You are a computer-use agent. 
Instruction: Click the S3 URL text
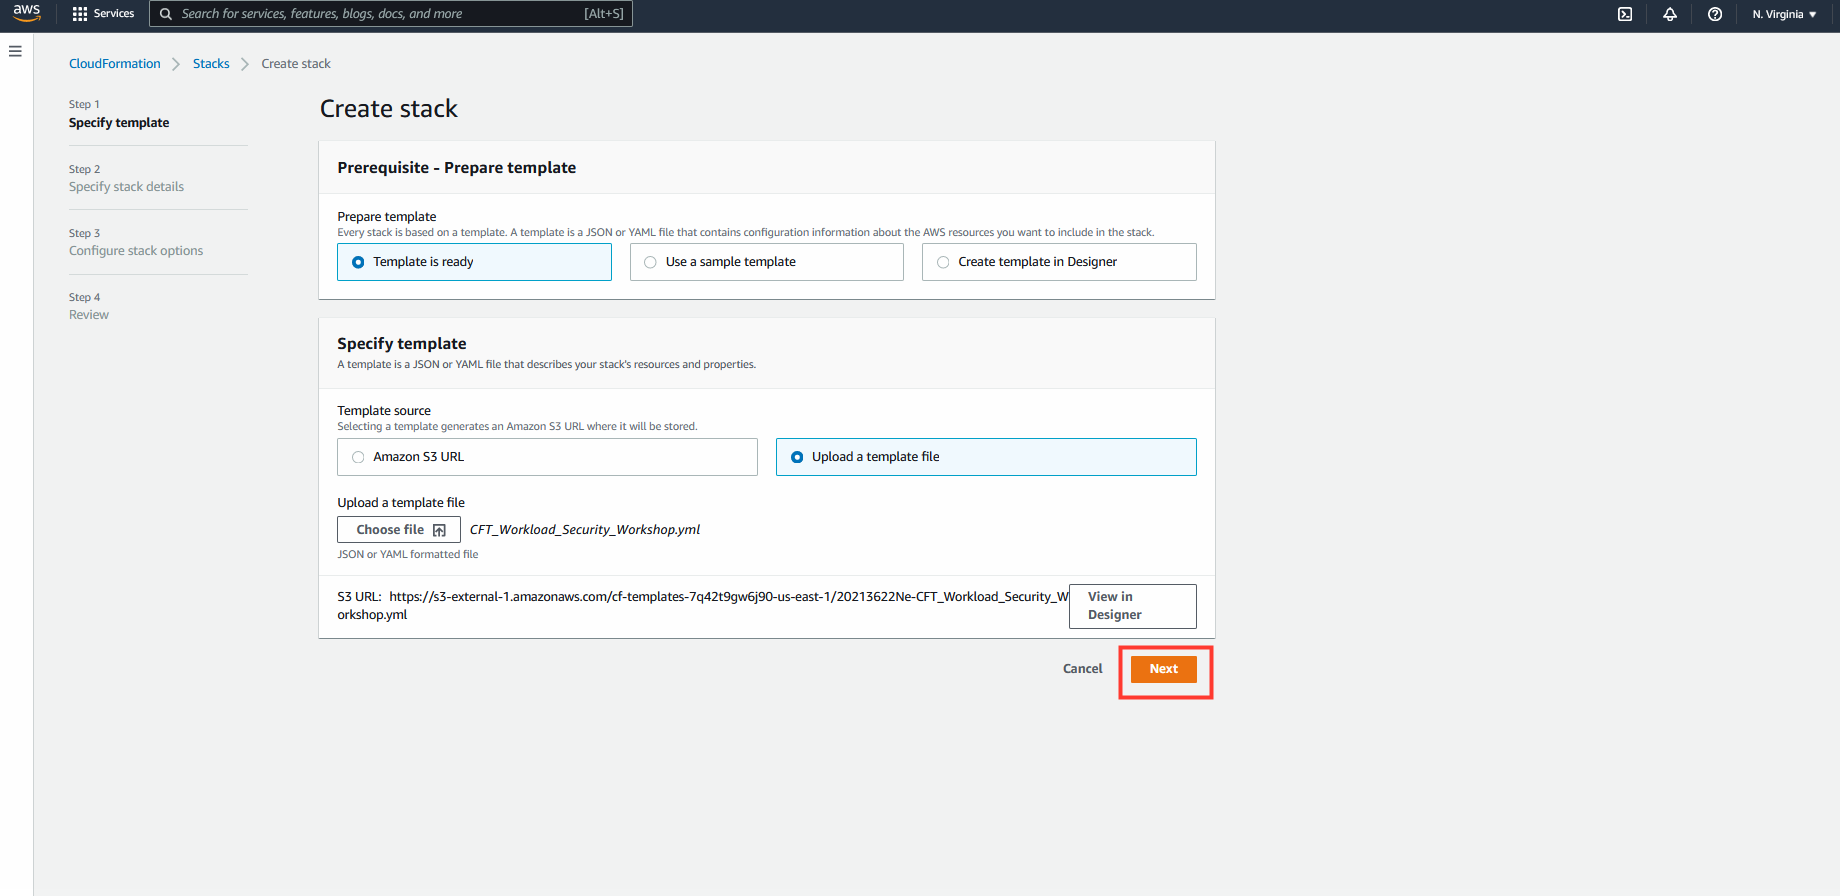point(704,606)
